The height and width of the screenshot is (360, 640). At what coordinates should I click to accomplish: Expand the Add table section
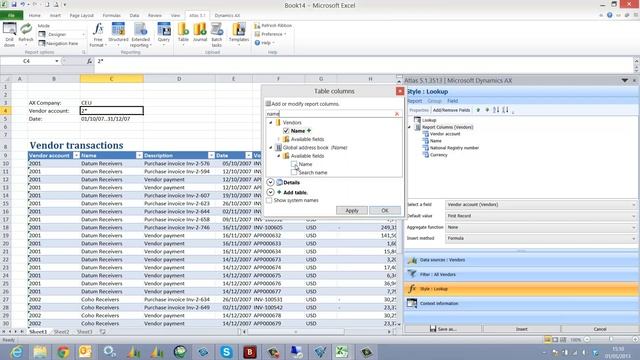click(x=270, y=192)
